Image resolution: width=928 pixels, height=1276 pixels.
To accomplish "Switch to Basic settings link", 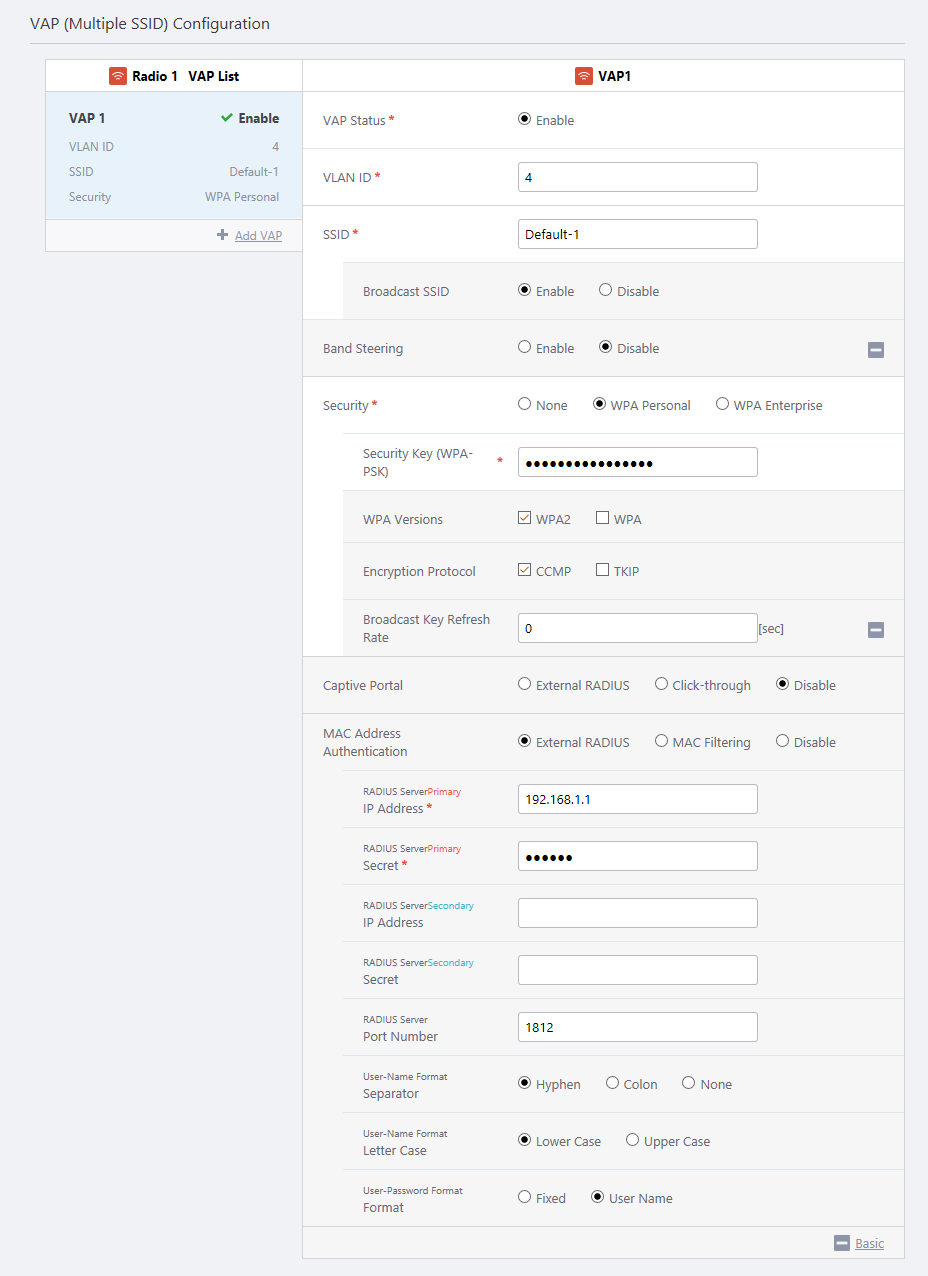I will pyautogui.click(x=869, y=1243).
